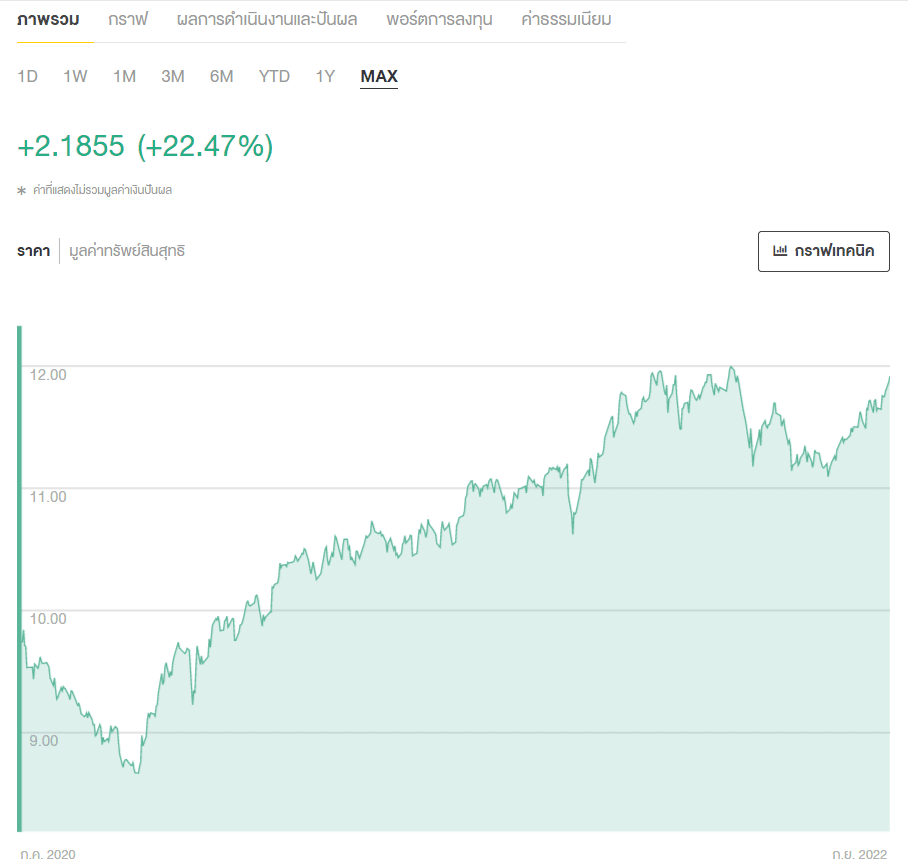Toggle chart to ราคา view
This screenshot has width=908, height=865.
(x=33, y=251)
